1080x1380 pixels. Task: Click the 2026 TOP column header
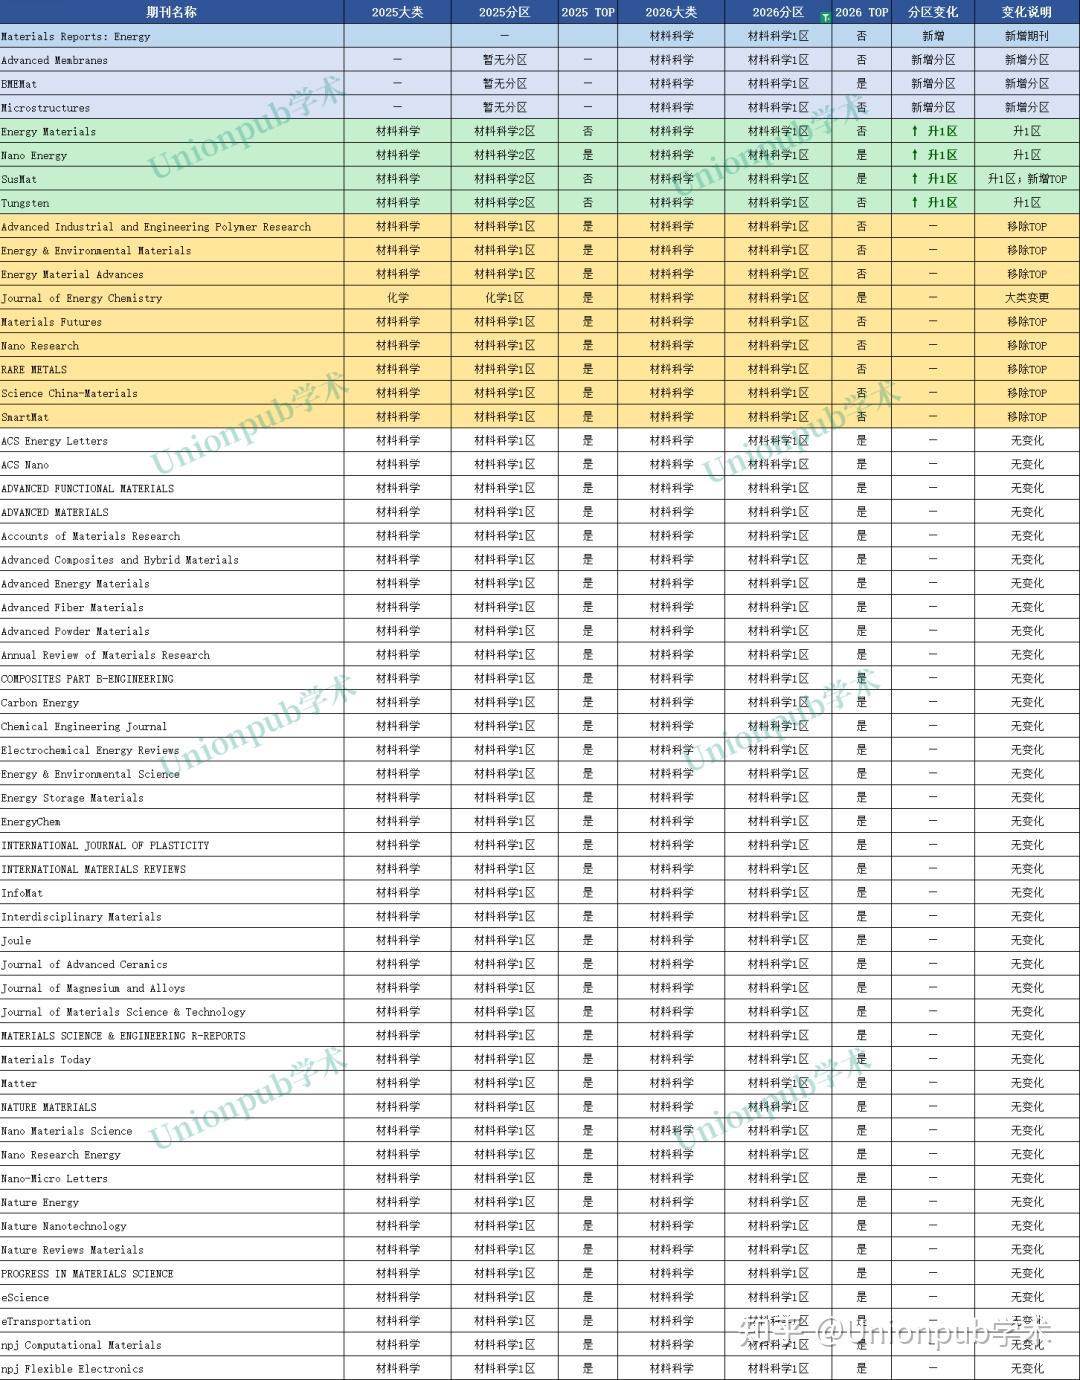pos(862,12)
